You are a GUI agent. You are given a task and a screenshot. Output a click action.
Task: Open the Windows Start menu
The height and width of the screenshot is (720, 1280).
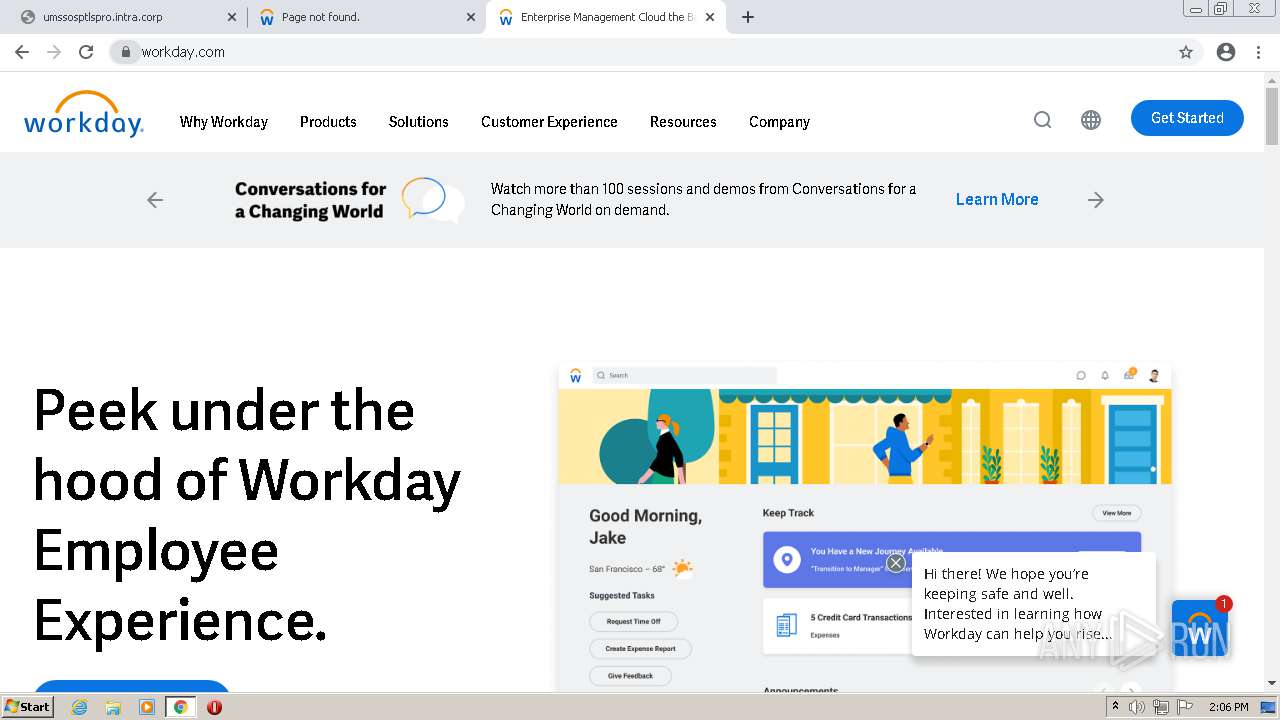point(28,707)
